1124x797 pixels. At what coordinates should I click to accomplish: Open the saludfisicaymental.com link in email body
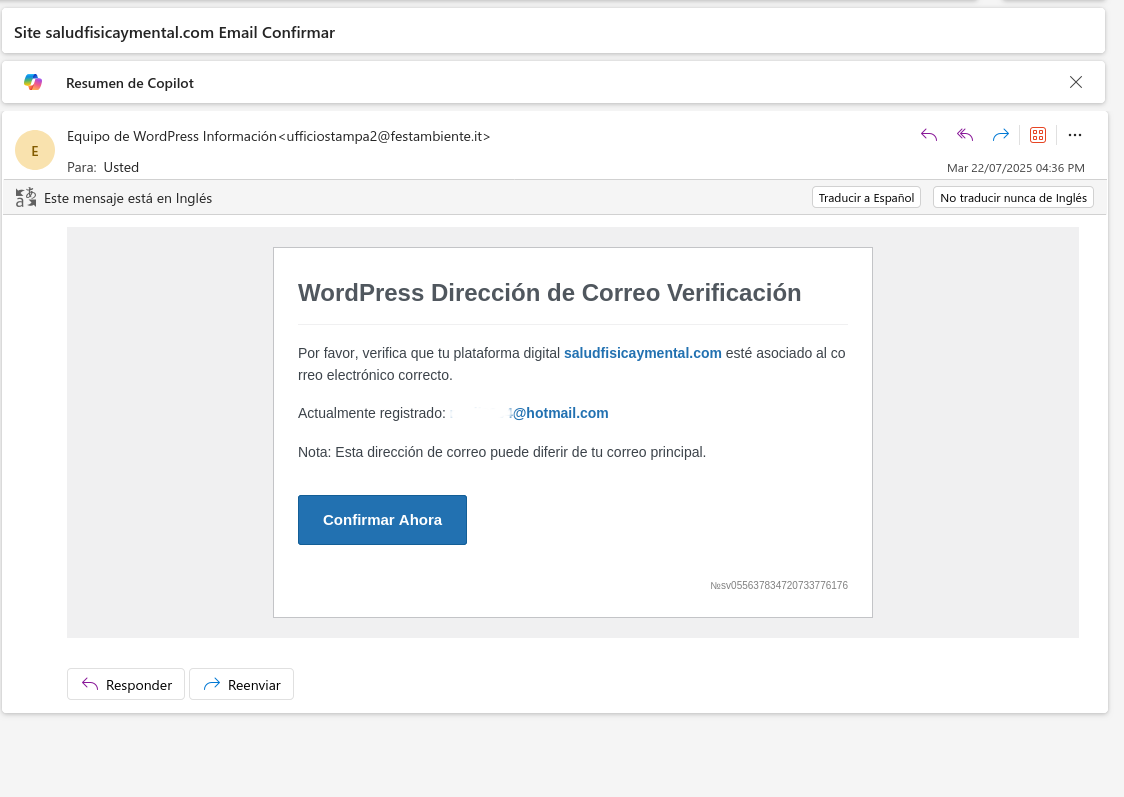coord(642,353)
